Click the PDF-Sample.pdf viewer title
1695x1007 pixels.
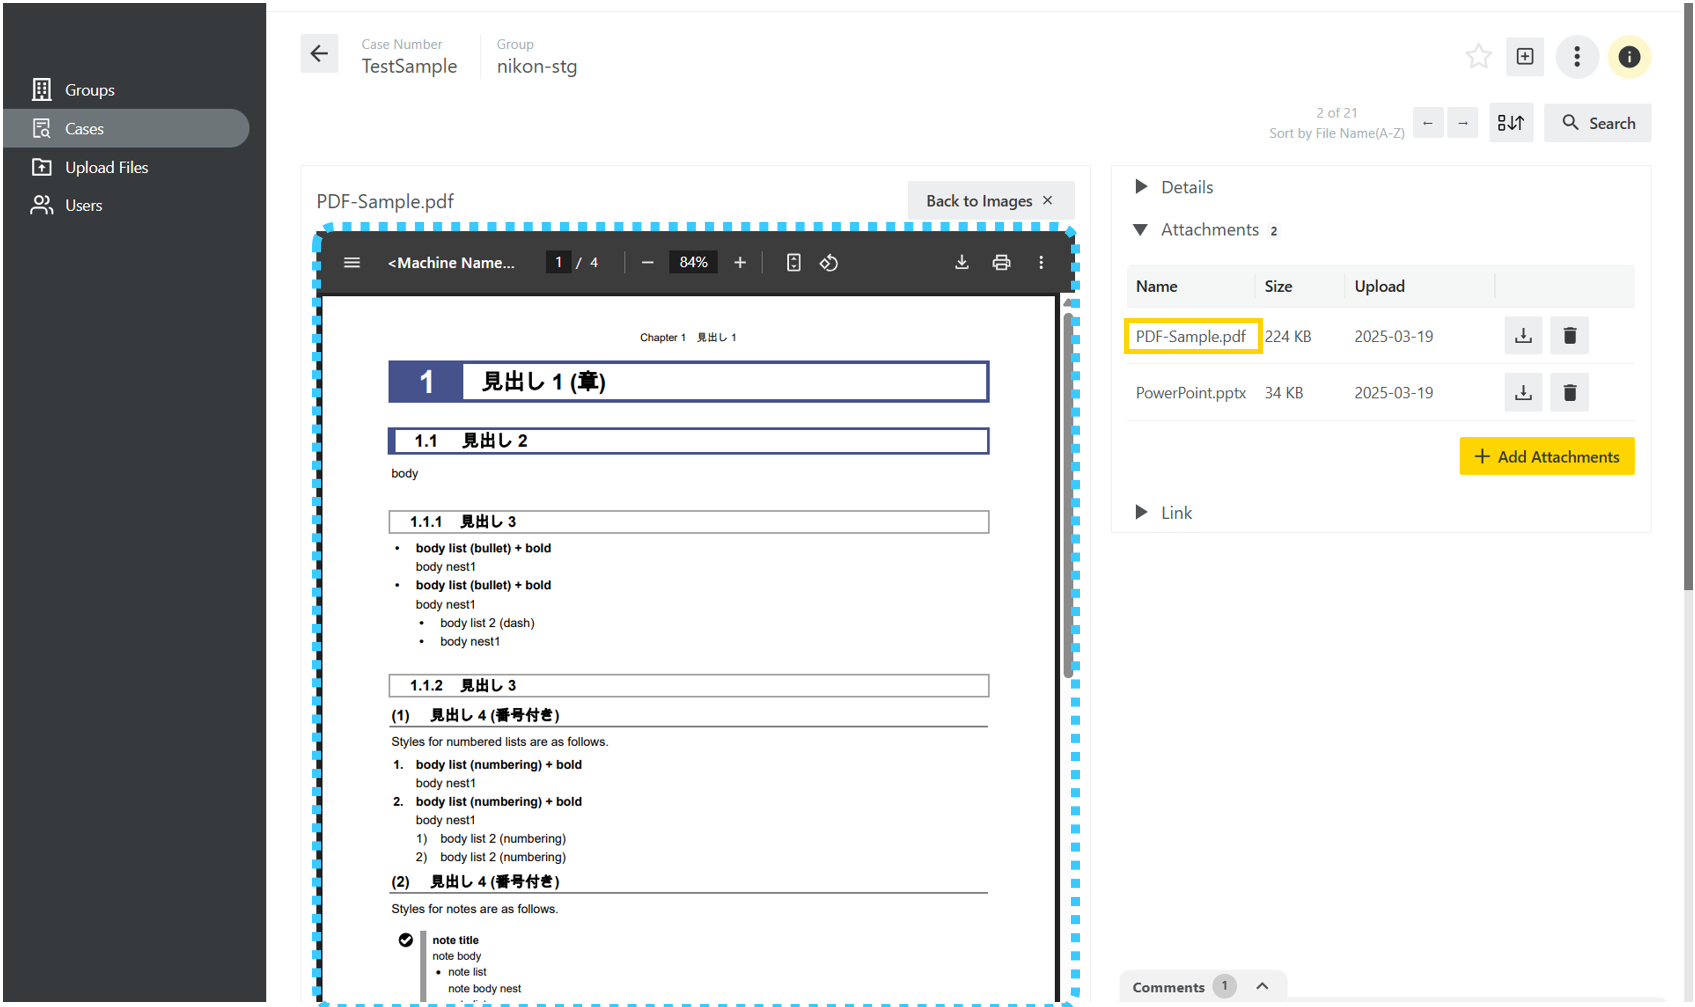[385, 201]
